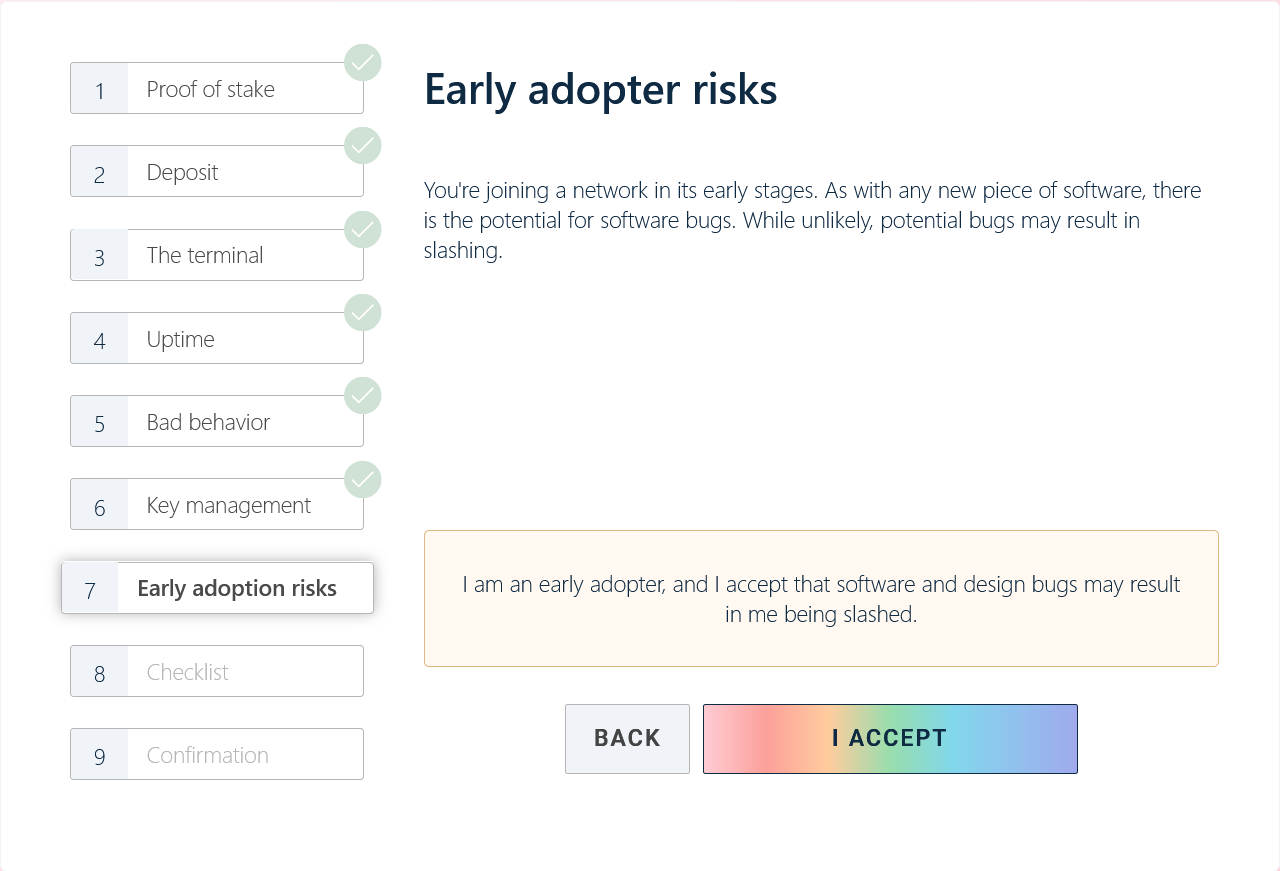Jump to Bad behavior step

[x=216, y=422]
